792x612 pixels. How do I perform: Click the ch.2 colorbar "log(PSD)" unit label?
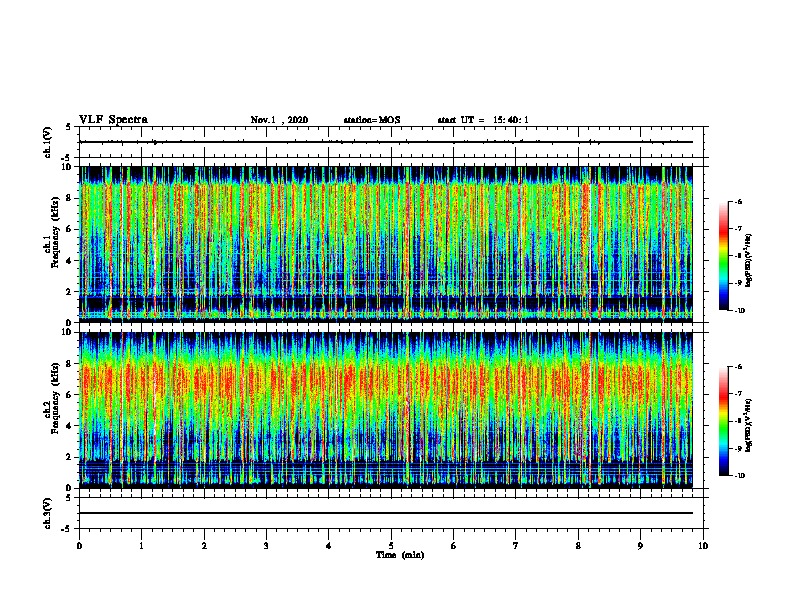749,425
